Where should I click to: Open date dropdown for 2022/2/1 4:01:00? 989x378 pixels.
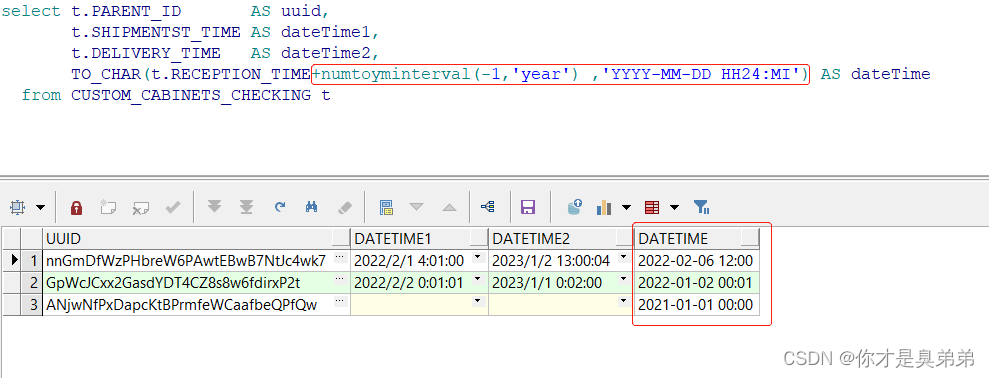pos(477,257)
